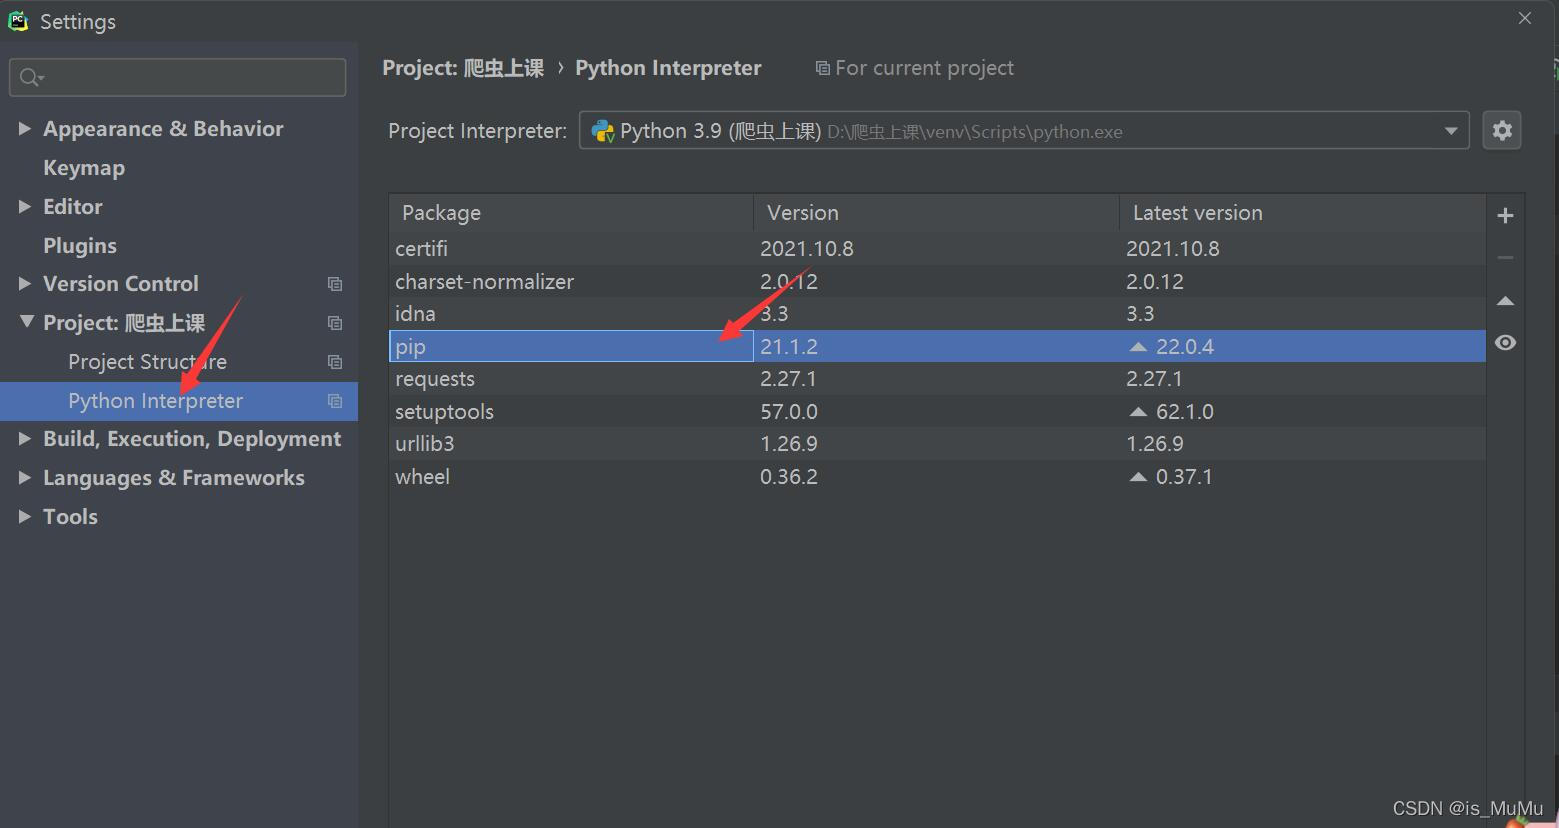Click the Latest version column header
The image size is (1559, 828).
pyautogui.click(x=1302, y=213)
